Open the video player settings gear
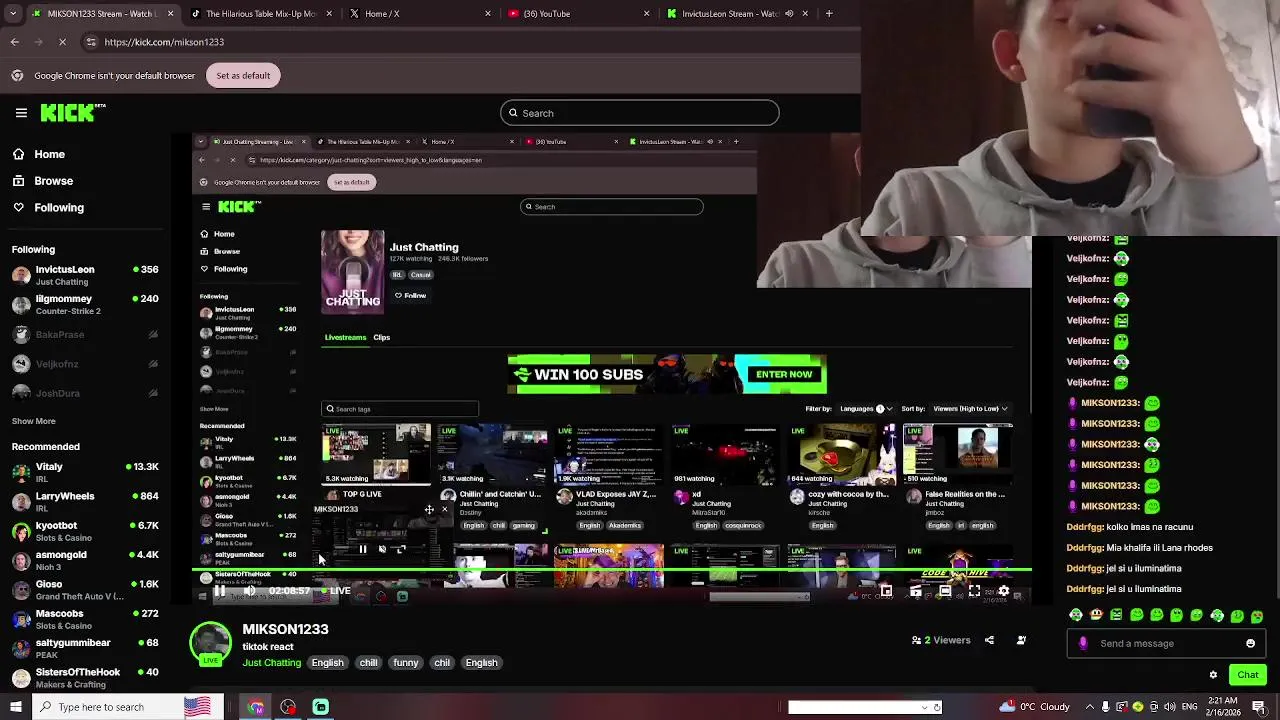 pos(1003,591)
